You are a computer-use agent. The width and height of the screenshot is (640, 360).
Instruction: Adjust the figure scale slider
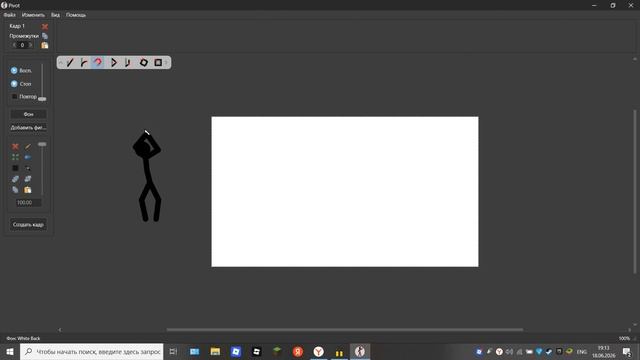coord(42,144)
